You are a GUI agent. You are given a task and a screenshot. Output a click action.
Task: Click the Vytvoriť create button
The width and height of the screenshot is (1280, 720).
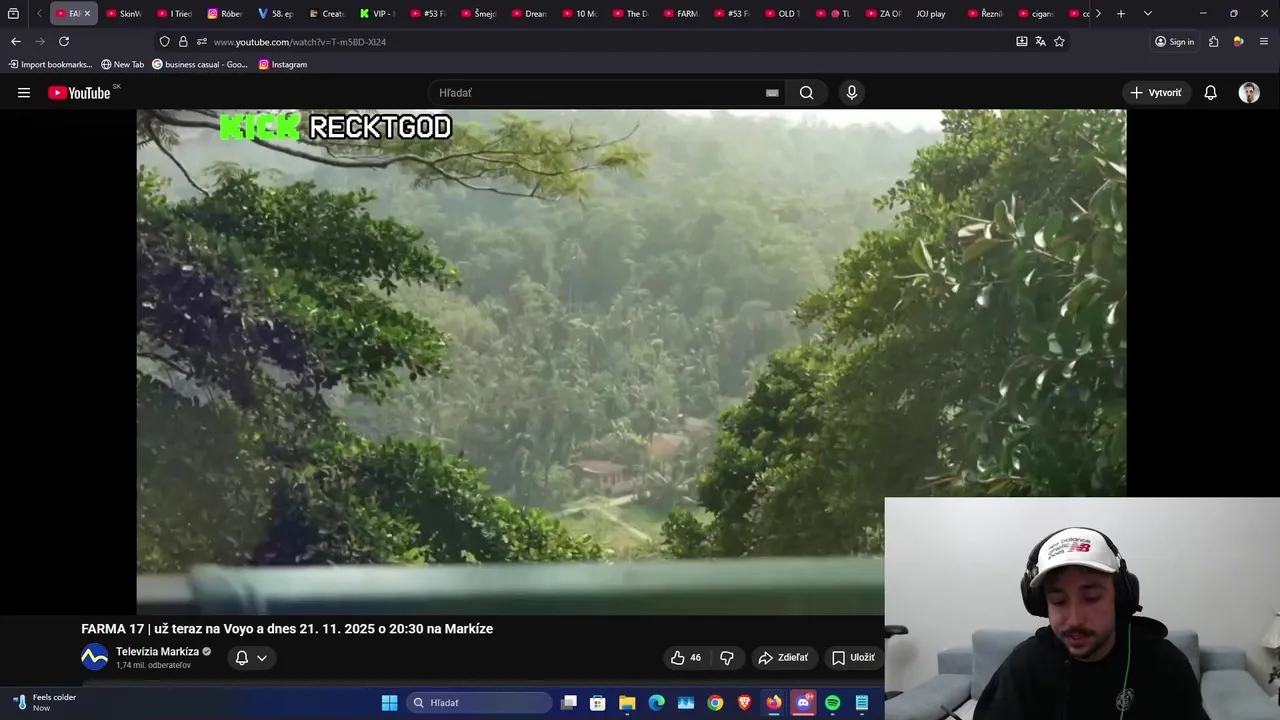coord(1156,93)
